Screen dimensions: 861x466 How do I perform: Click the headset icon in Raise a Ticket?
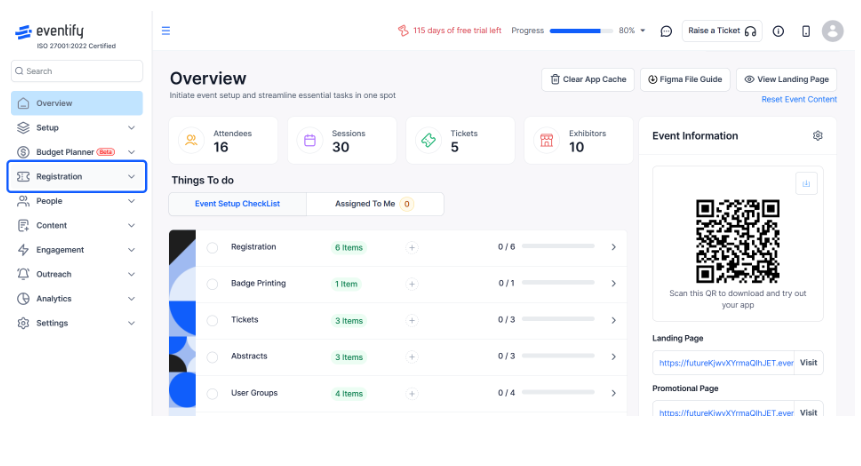pyautogui.click(x=751, y=31)
